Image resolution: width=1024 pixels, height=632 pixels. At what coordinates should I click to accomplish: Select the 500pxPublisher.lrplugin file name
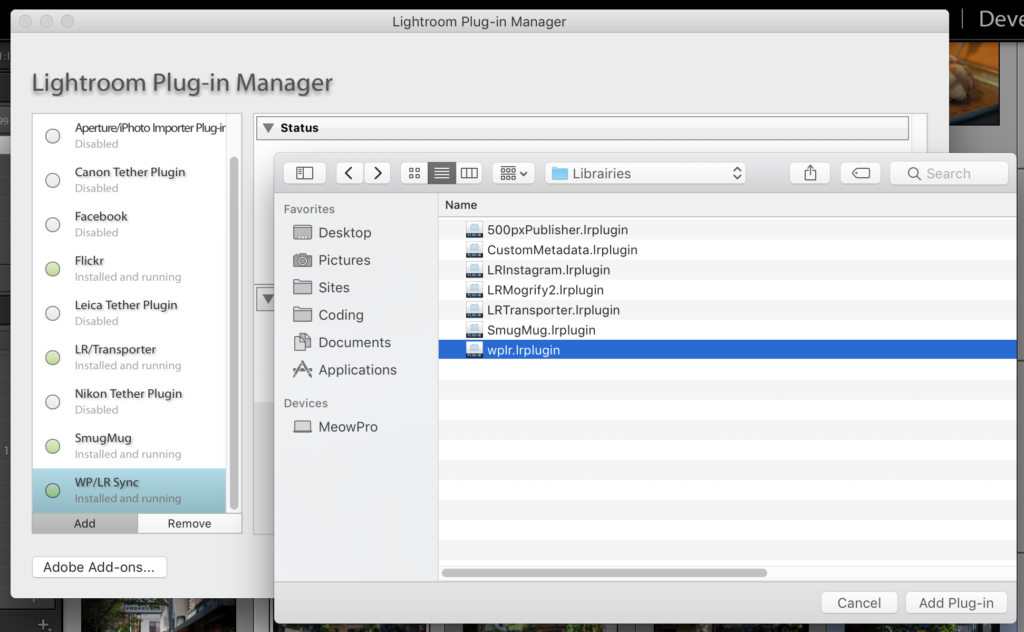click(x=558, y=230)
